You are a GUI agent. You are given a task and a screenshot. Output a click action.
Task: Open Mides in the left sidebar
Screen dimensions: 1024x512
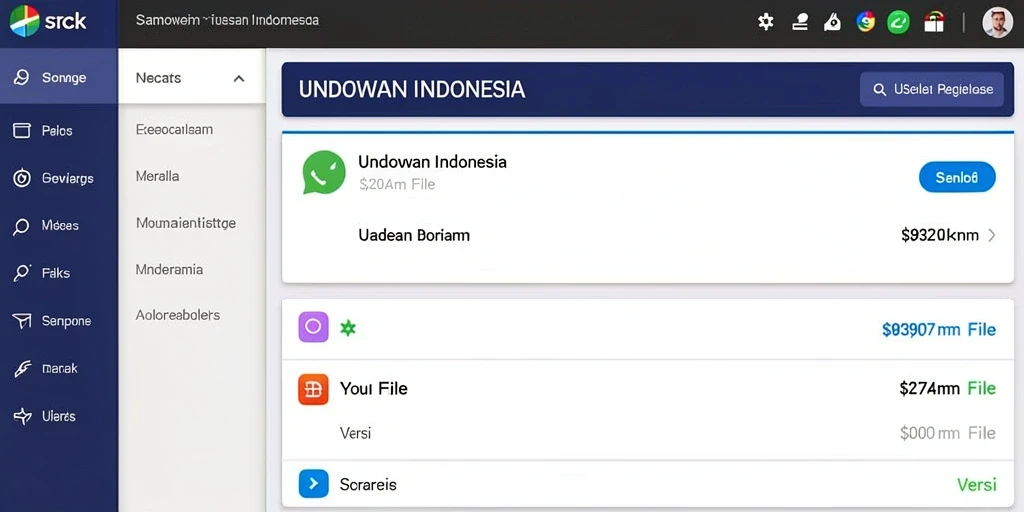59,226
